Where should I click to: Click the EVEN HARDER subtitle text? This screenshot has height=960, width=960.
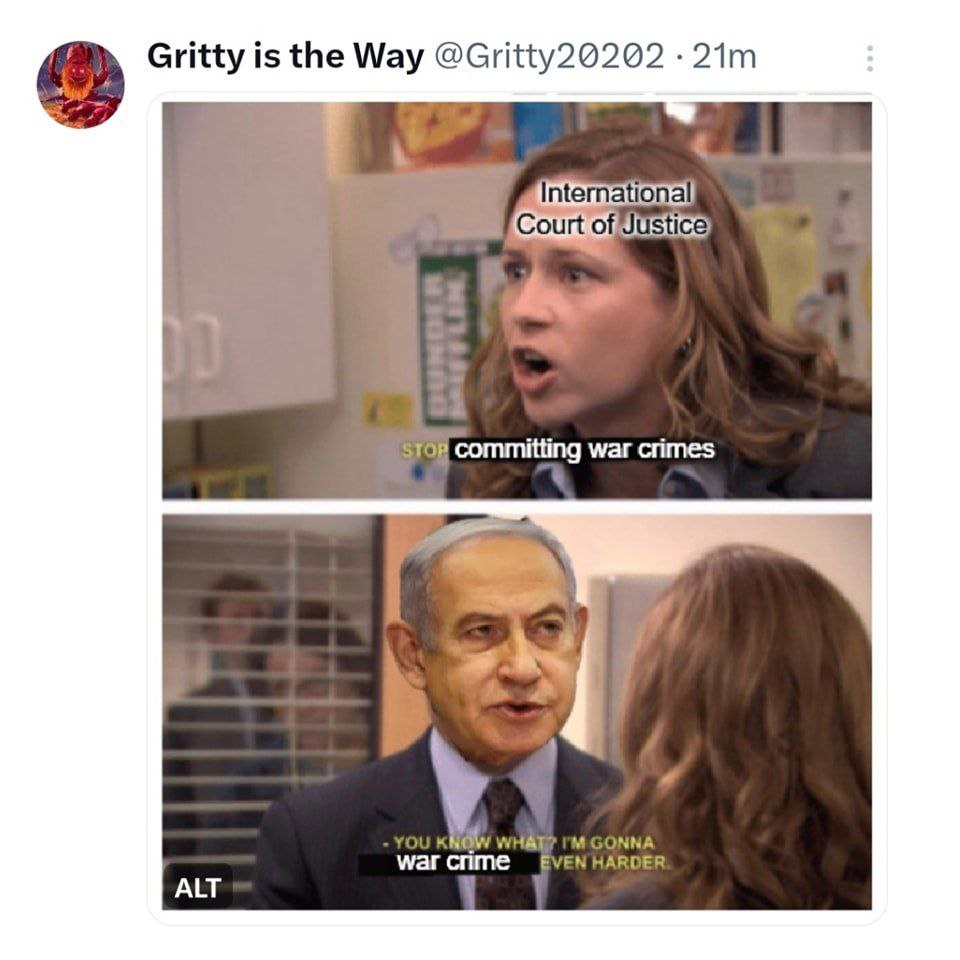(x=605, y=863)
